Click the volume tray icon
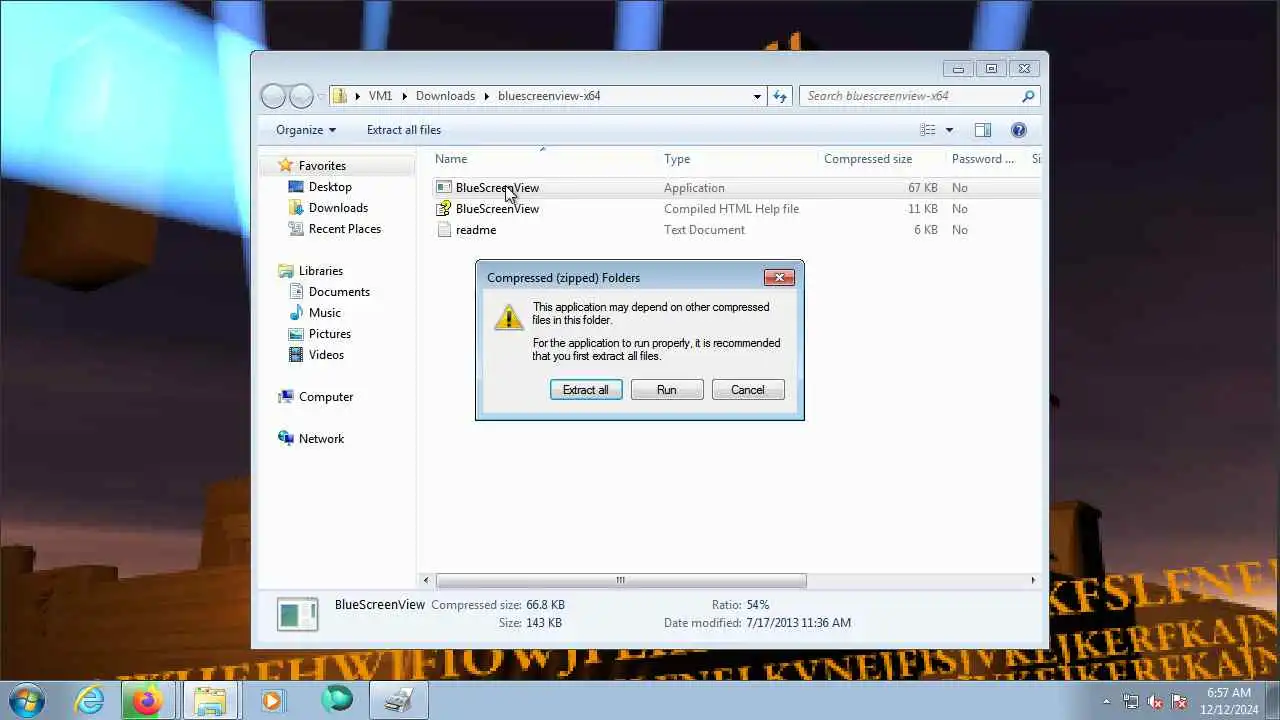 click(x=1155, y=702)
